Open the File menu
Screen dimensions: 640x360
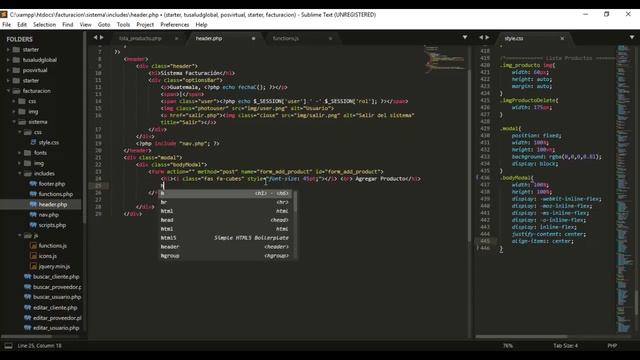[7, 24]
